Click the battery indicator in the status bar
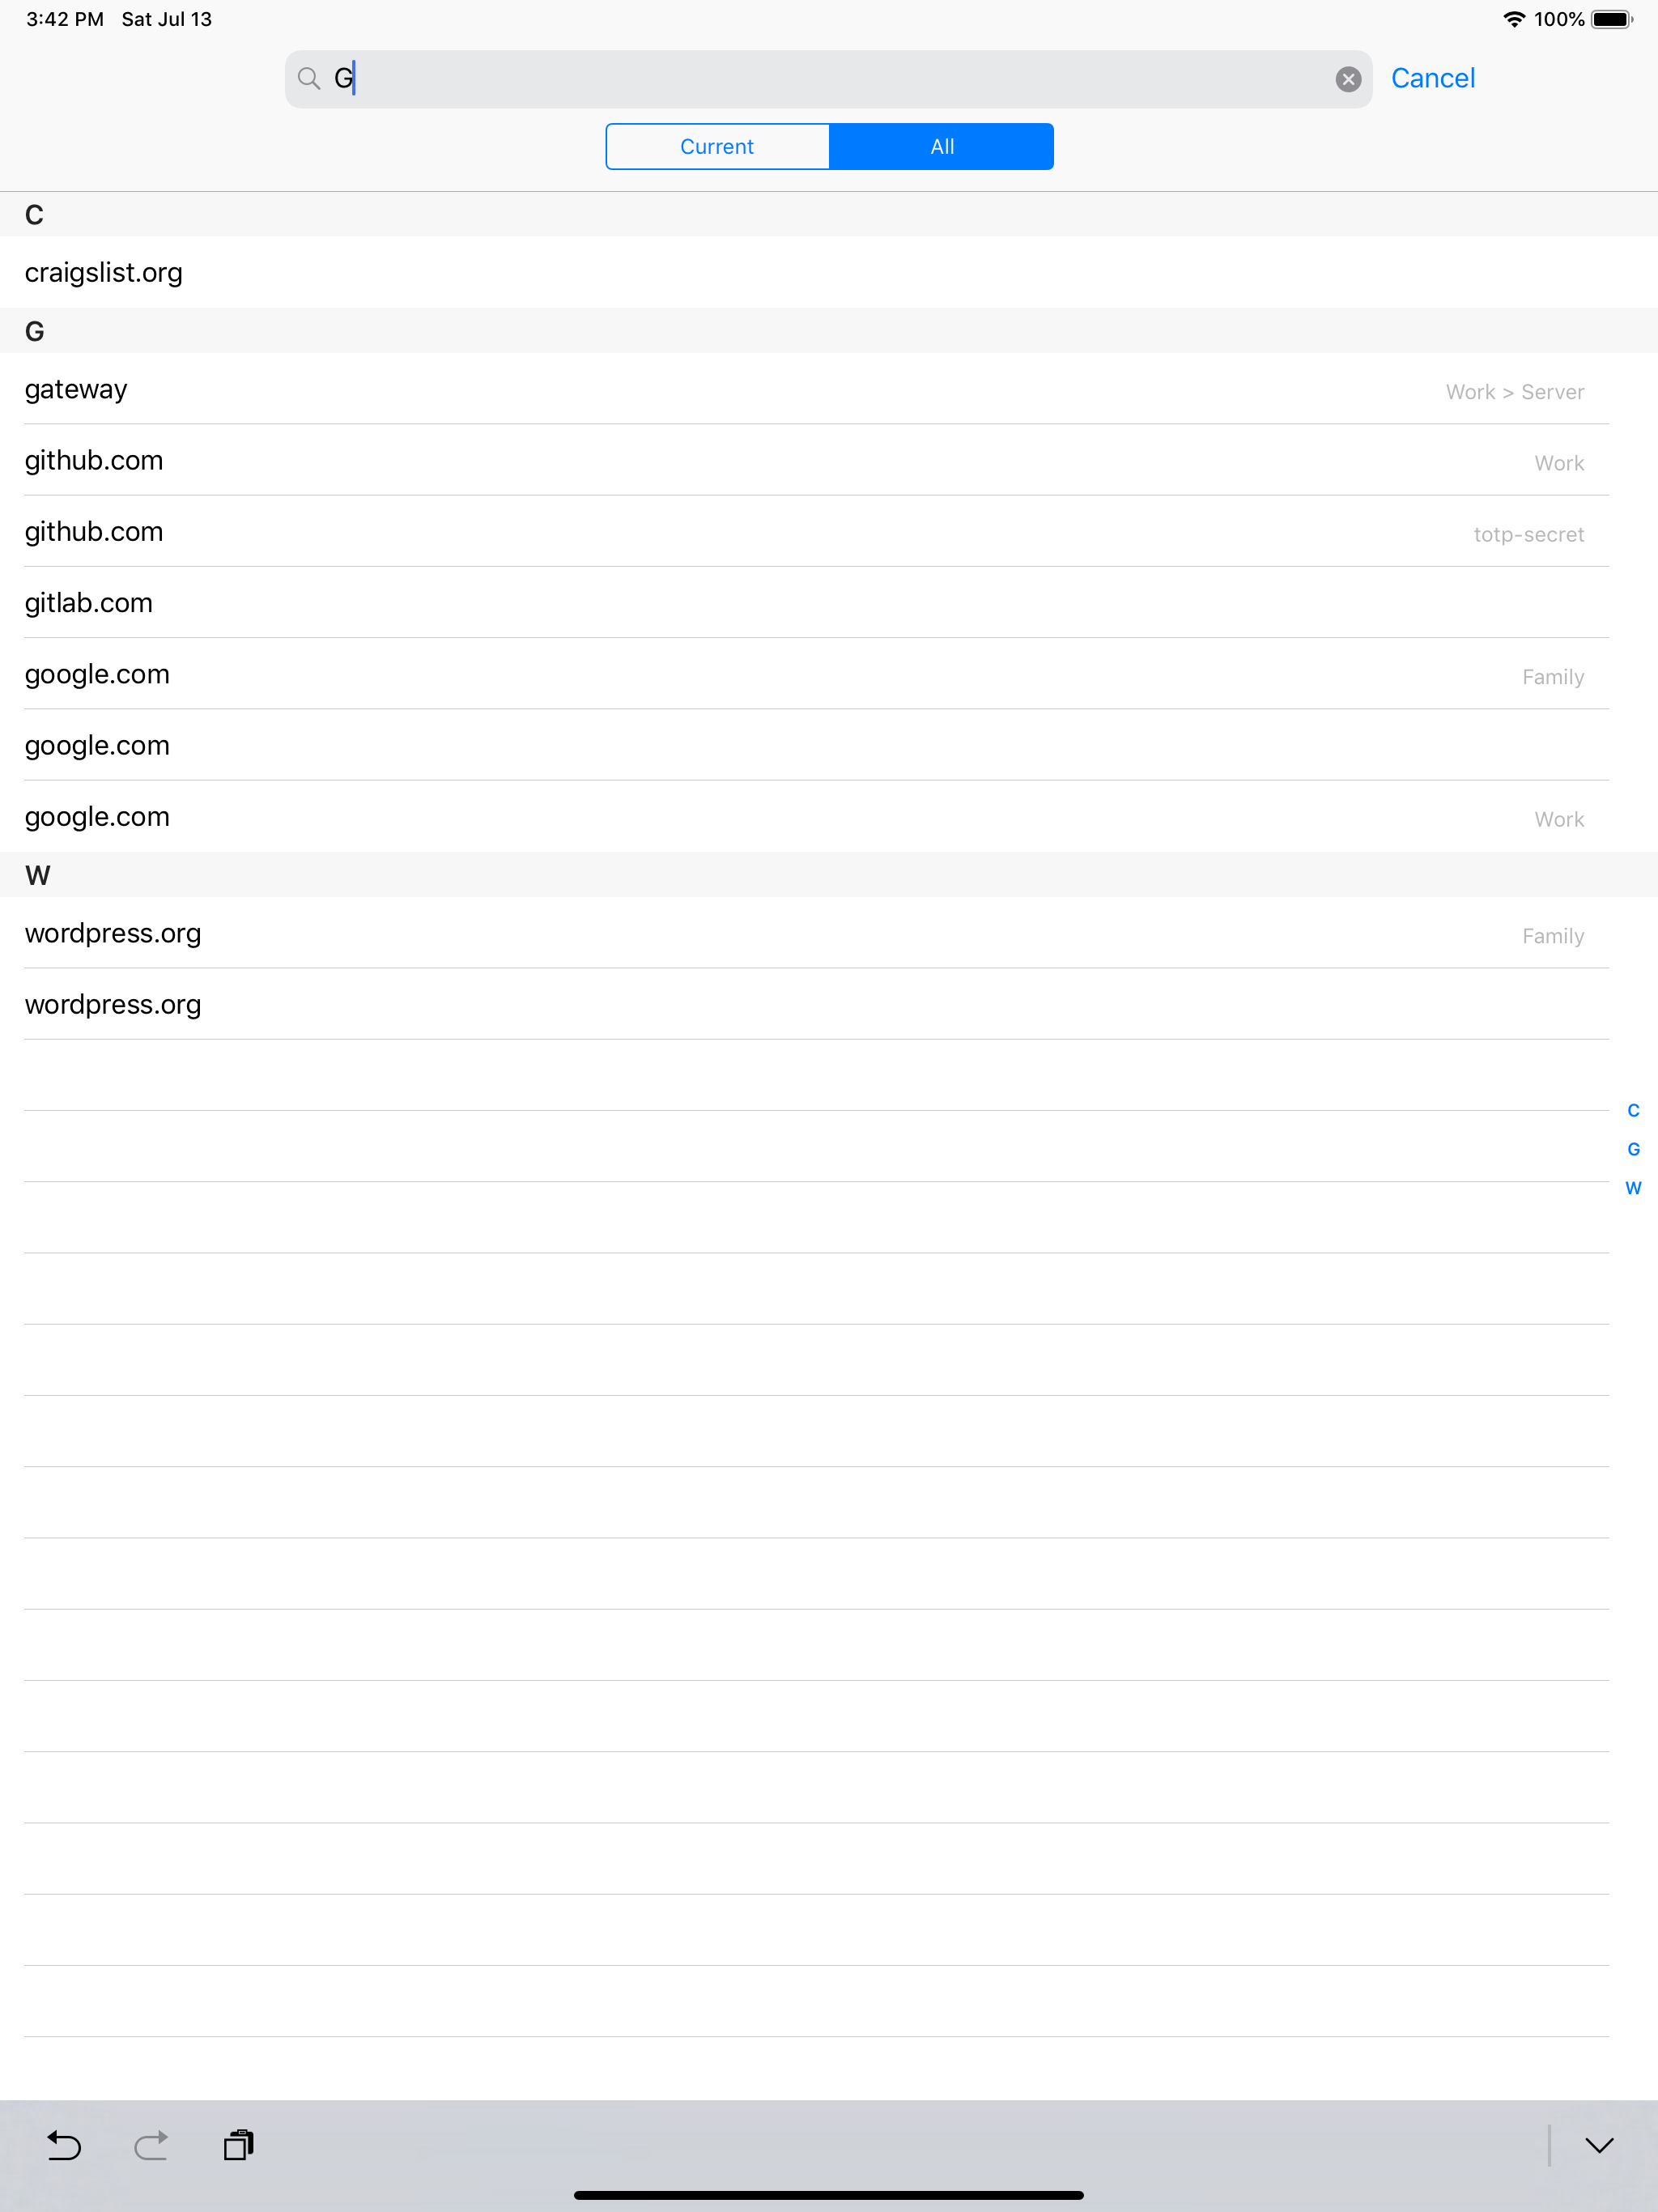This screenshot has width=1658, height=2212. tap(1612, 18)
